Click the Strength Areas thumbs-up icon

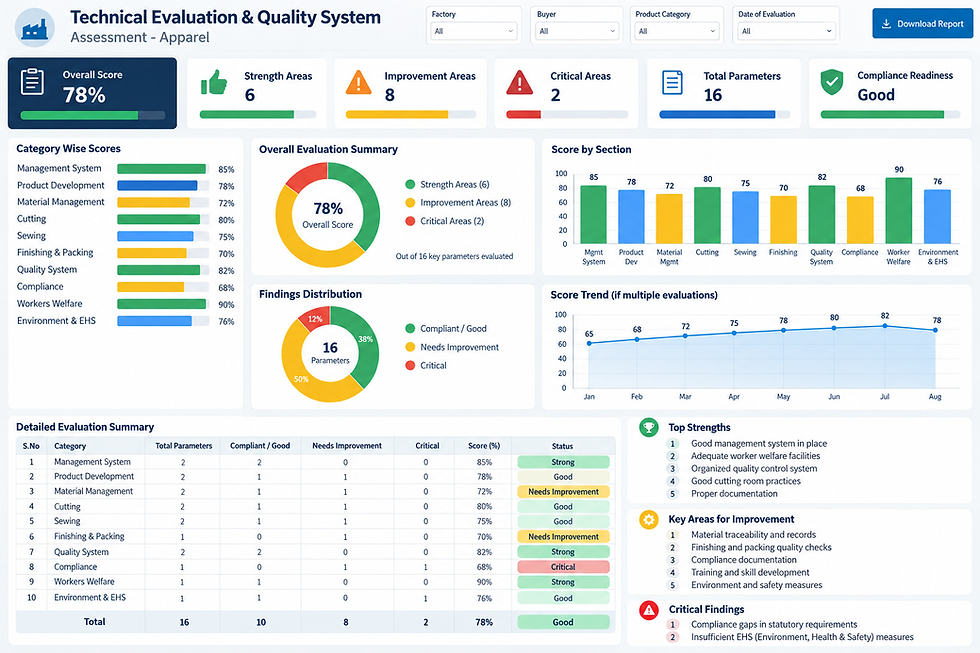pos(214,82)
